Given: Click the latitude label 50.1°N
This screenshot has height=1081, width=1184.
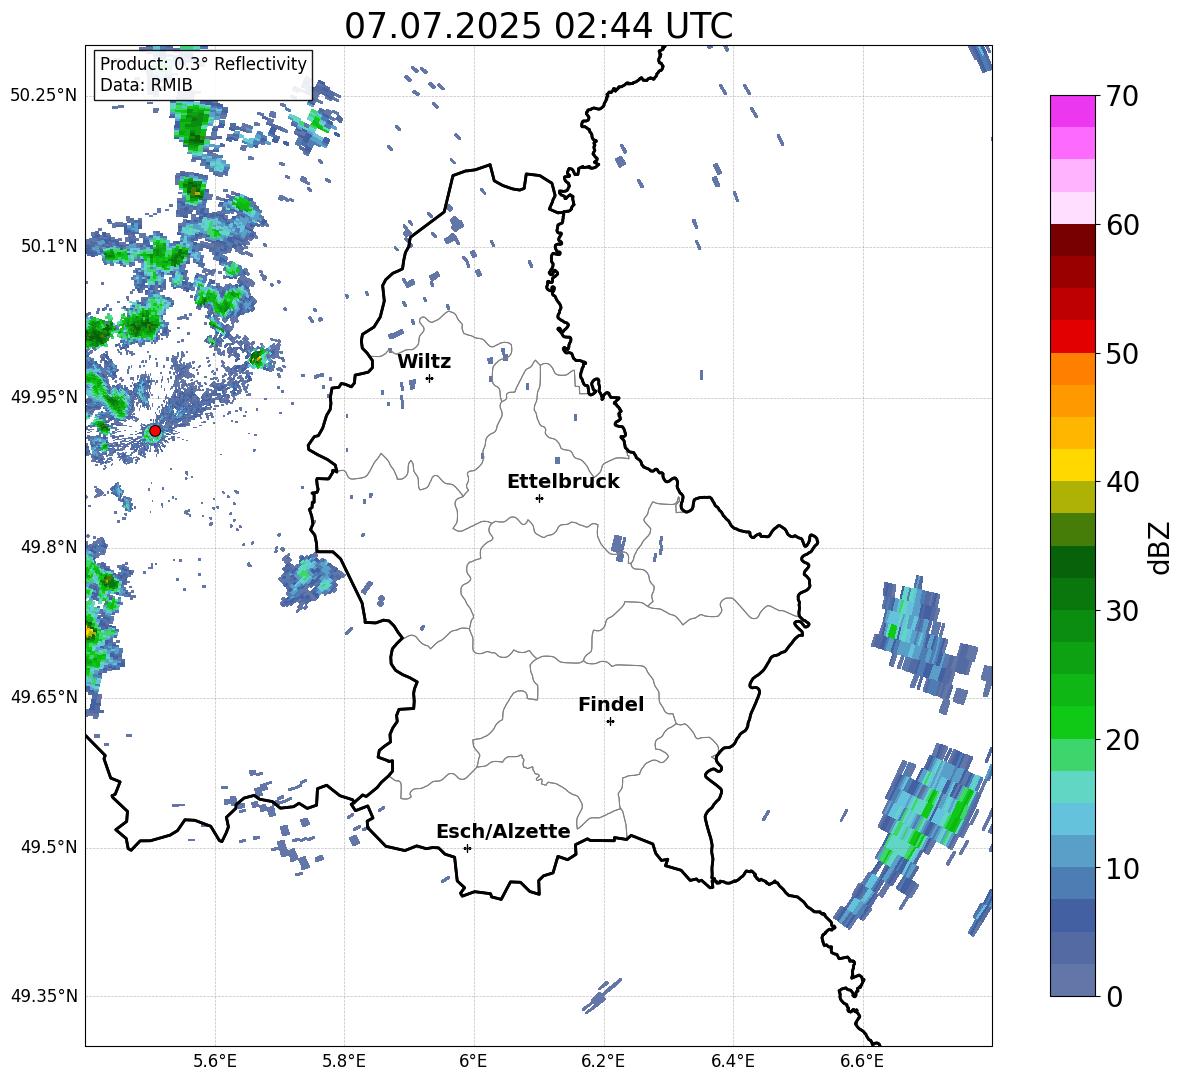Looking at the screenshot, I should coord(49,246).
